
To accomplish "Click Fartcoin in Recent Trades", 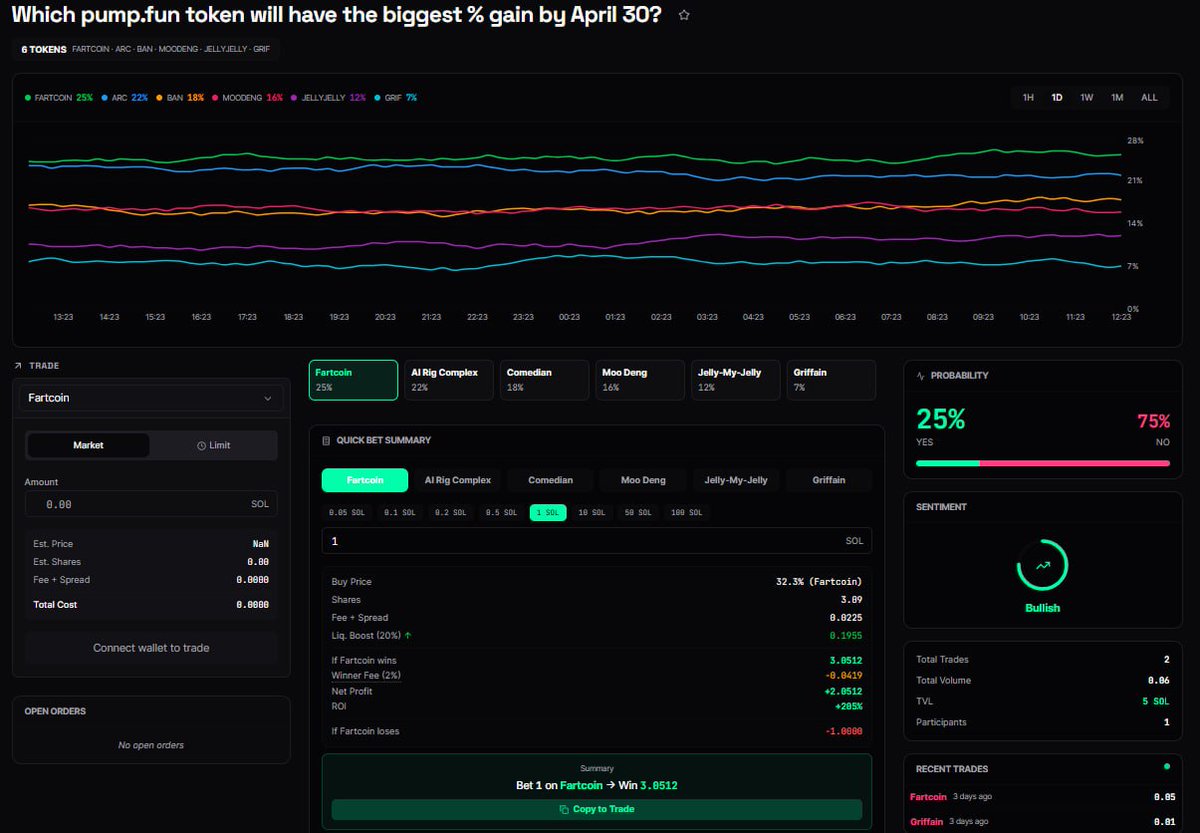I will pyautogui.click(x=928, y=797).
